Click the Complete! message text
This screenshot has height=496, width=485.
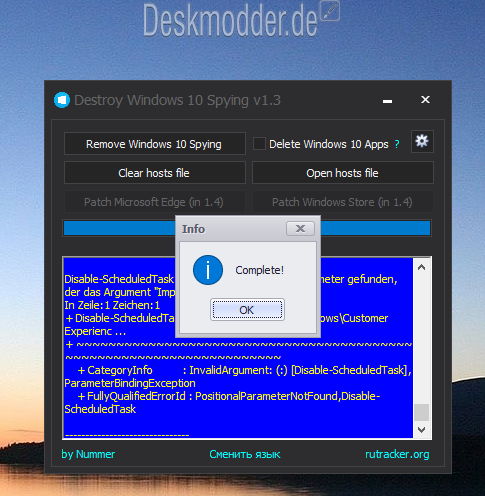pos(260,270)
